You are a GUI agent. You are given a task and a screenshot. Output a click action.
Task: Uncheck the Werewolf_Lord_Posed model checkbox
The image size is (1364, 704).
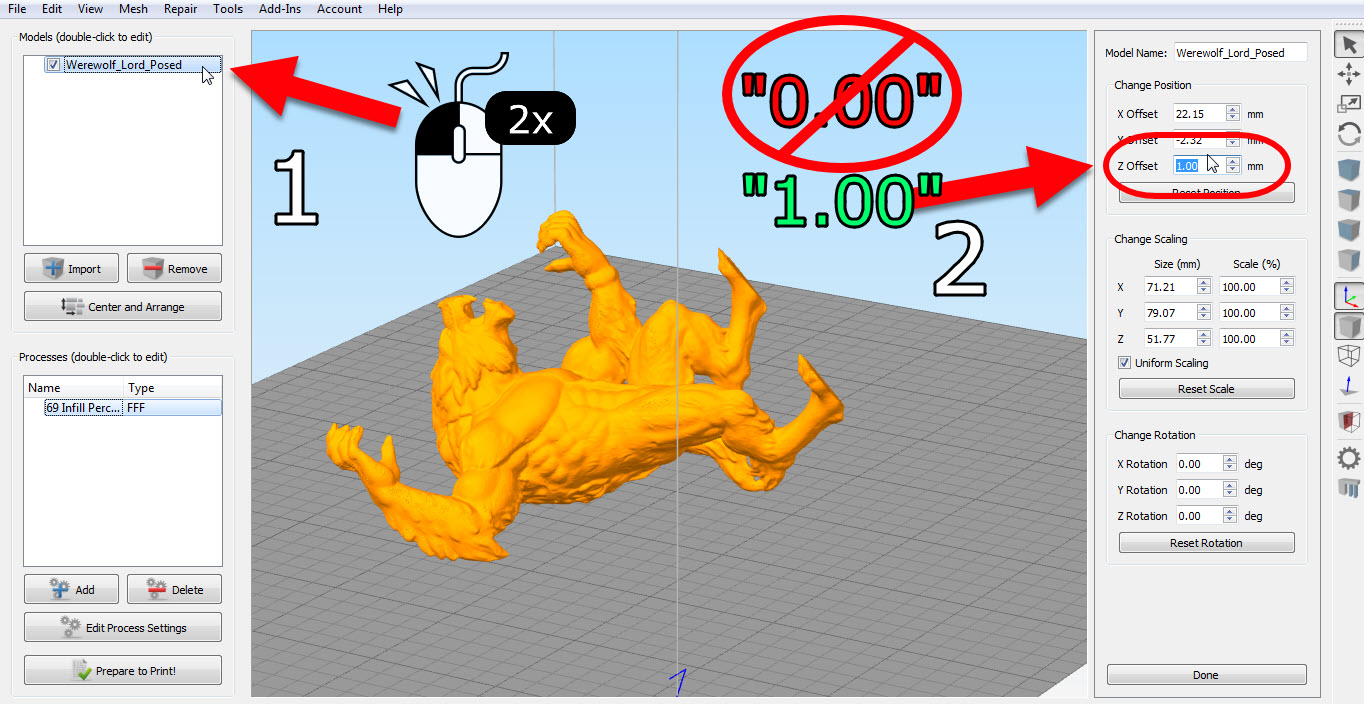point(53,65)
